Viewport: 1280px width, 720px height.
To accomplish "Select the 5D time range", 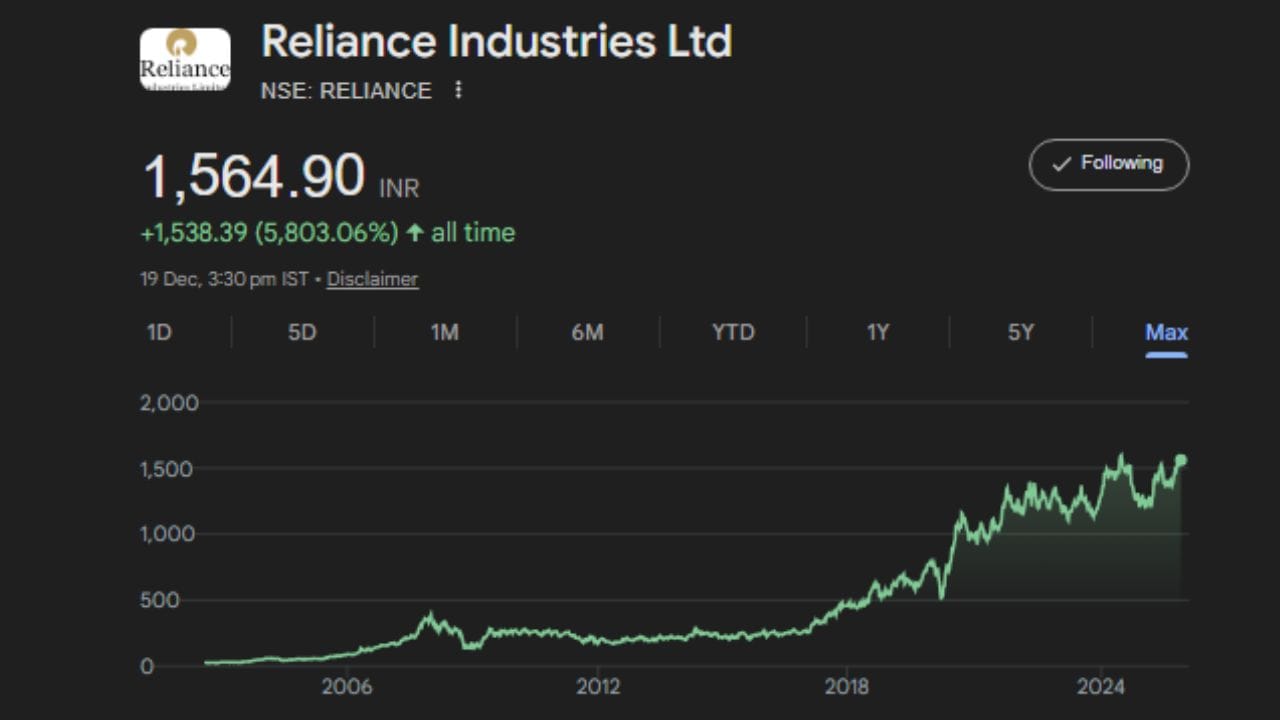I will click(302, 332).
